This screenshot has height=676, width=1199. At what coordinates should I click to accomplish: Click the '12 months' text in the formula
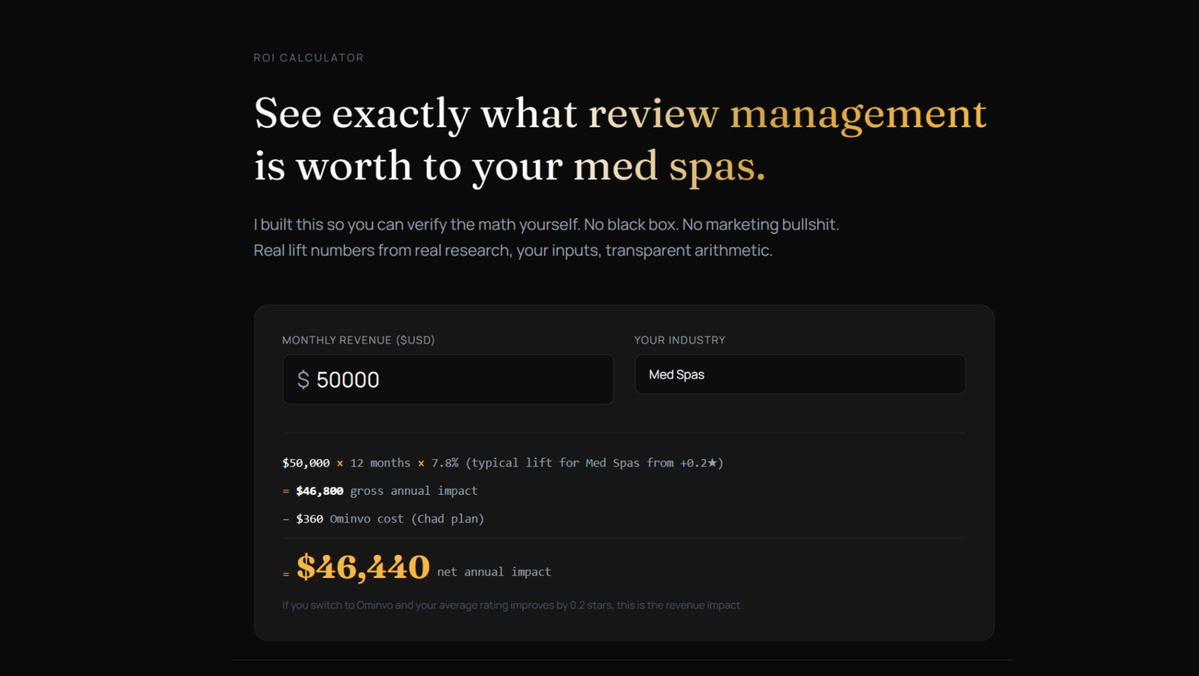(x=380, y=463)
